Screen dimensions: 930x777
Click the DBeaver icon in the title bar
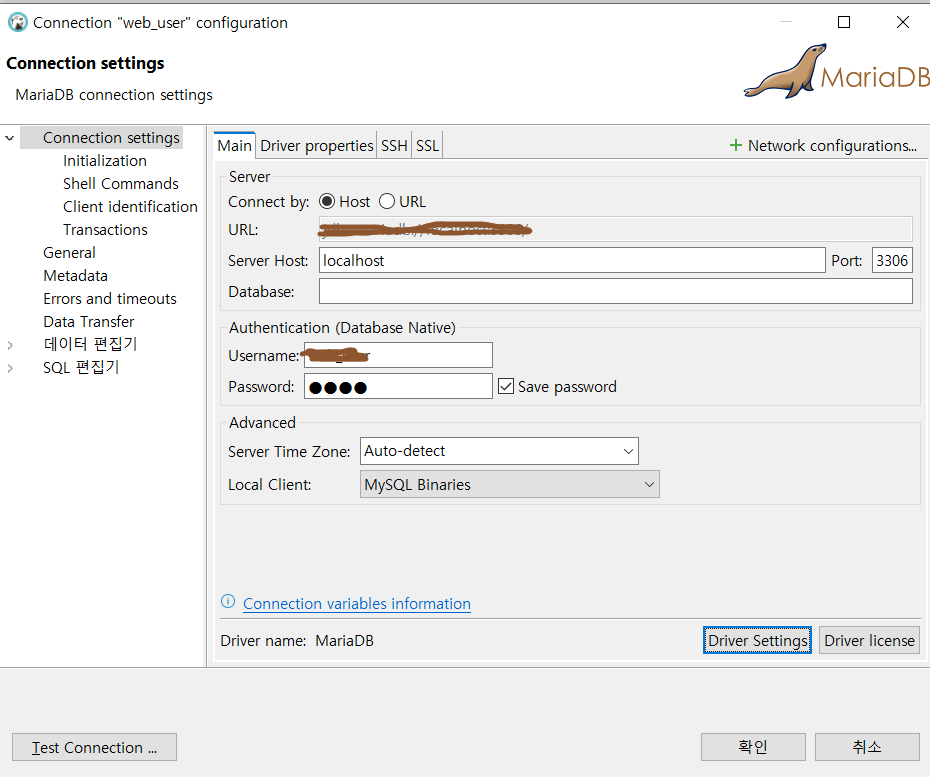[x=18, y=23]
